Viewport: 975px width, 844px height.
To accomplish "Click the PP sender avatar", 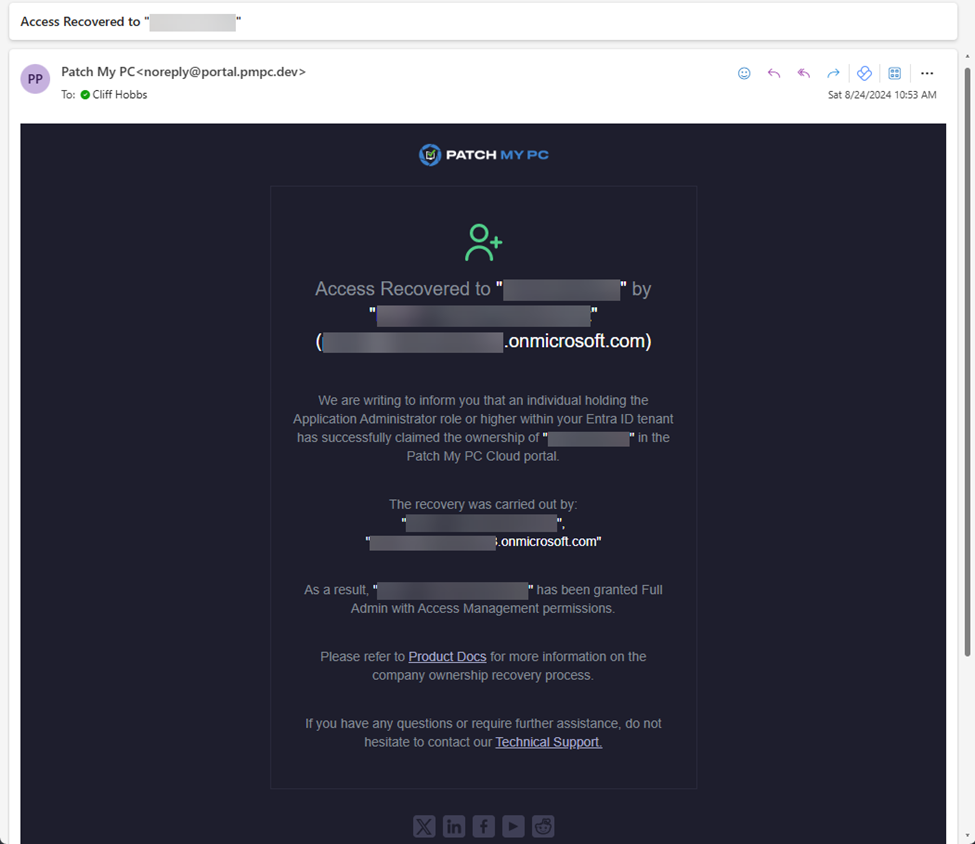I will tap(35, 78).
